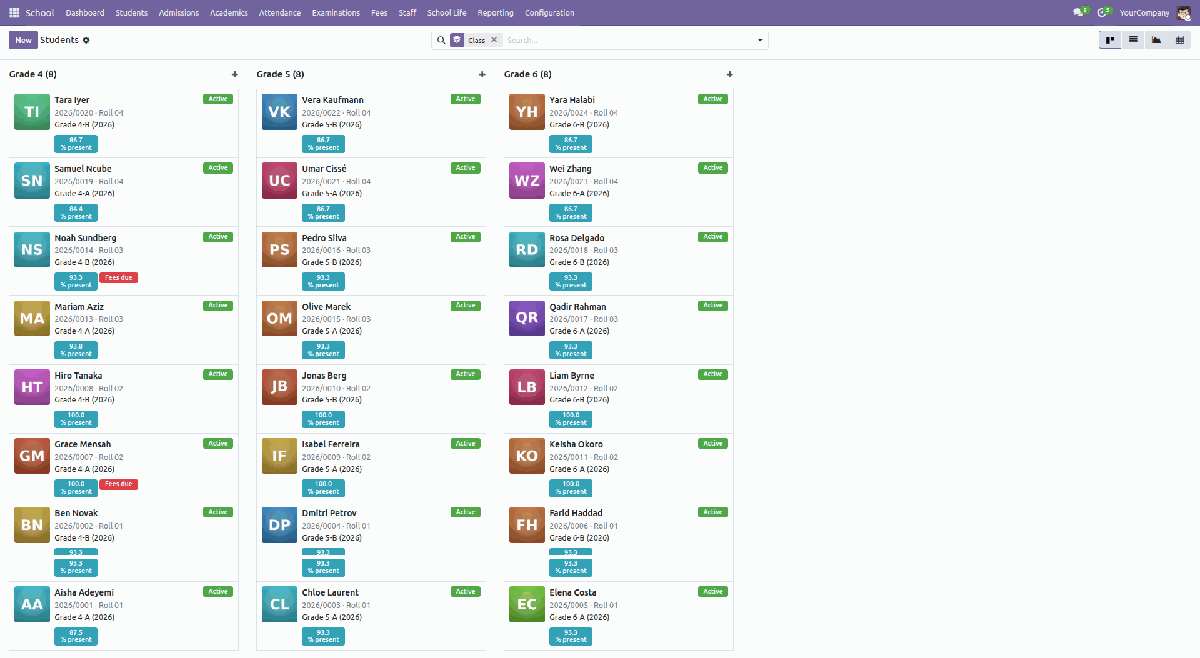The width and height of the screenshot is (1200, 658).
Task: Expand the search options dropdown
Action: [x=760, y=40]
